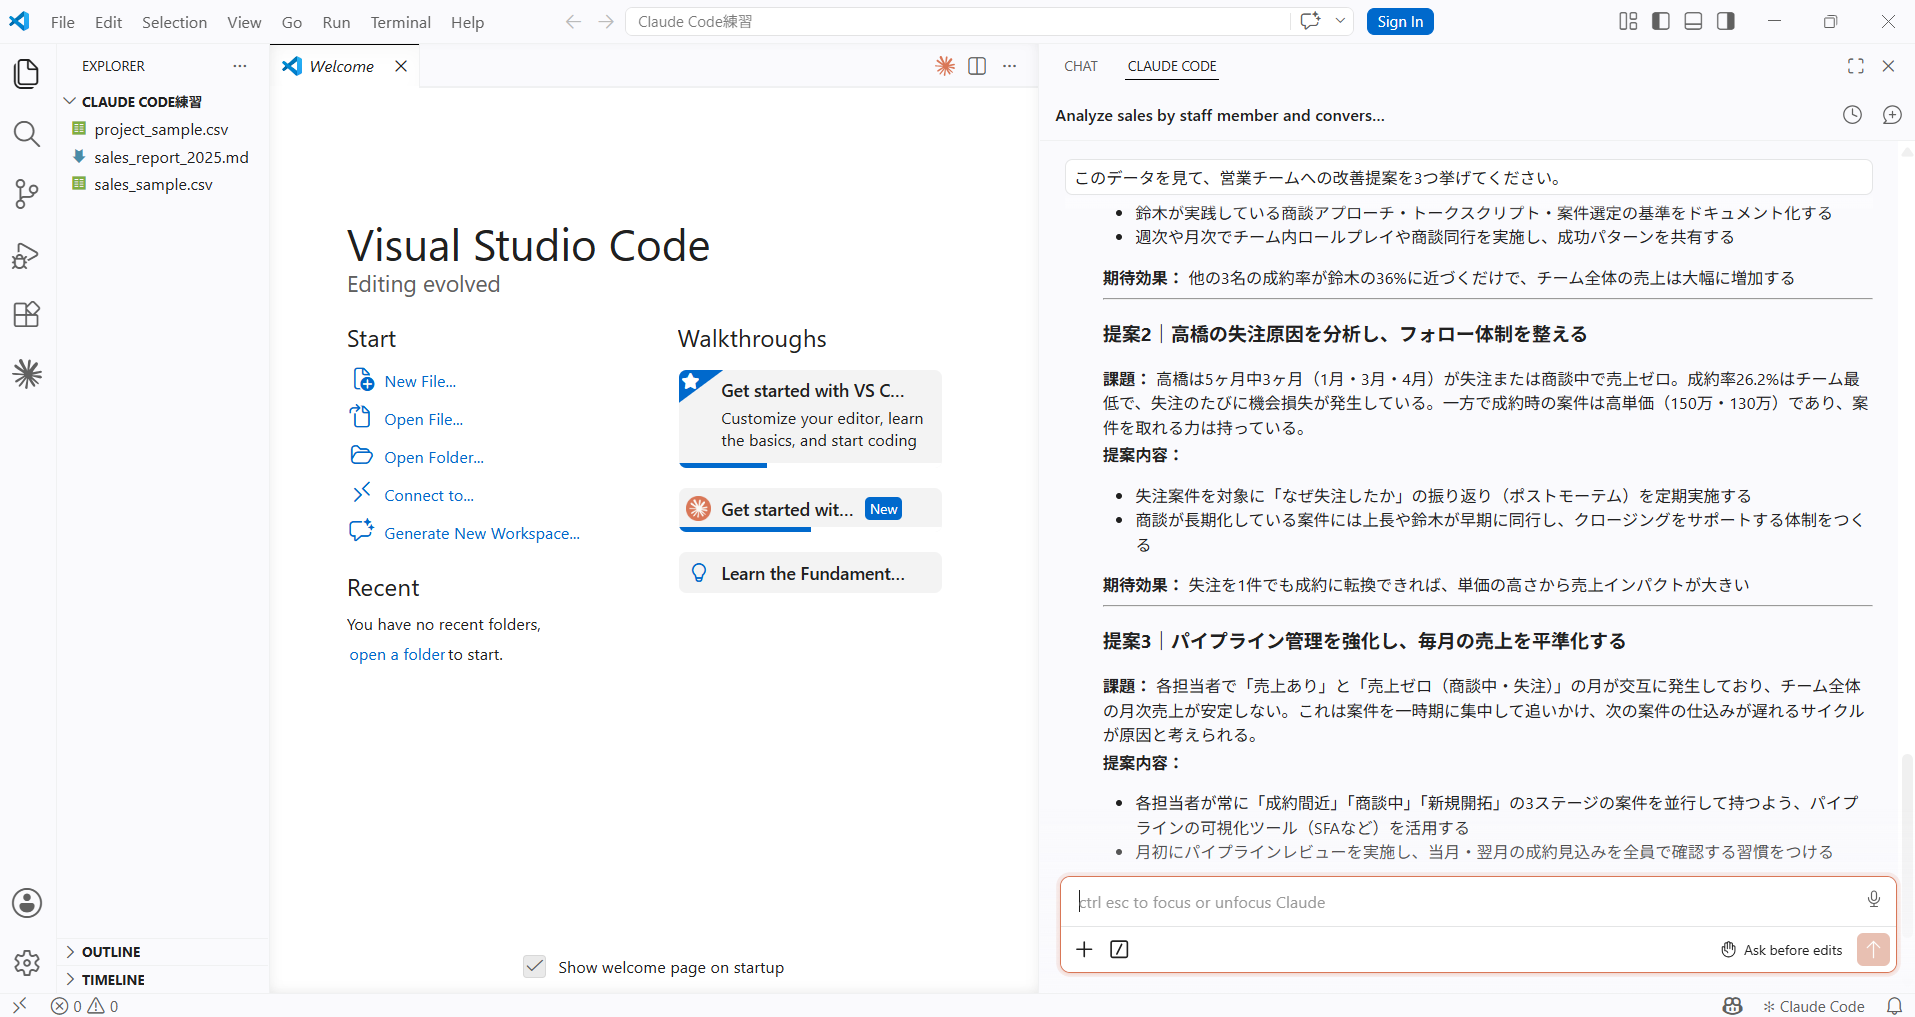Click Generate New Workspace... link
The width and height of the screenshot is (1915, 1017).
[482, 533]
